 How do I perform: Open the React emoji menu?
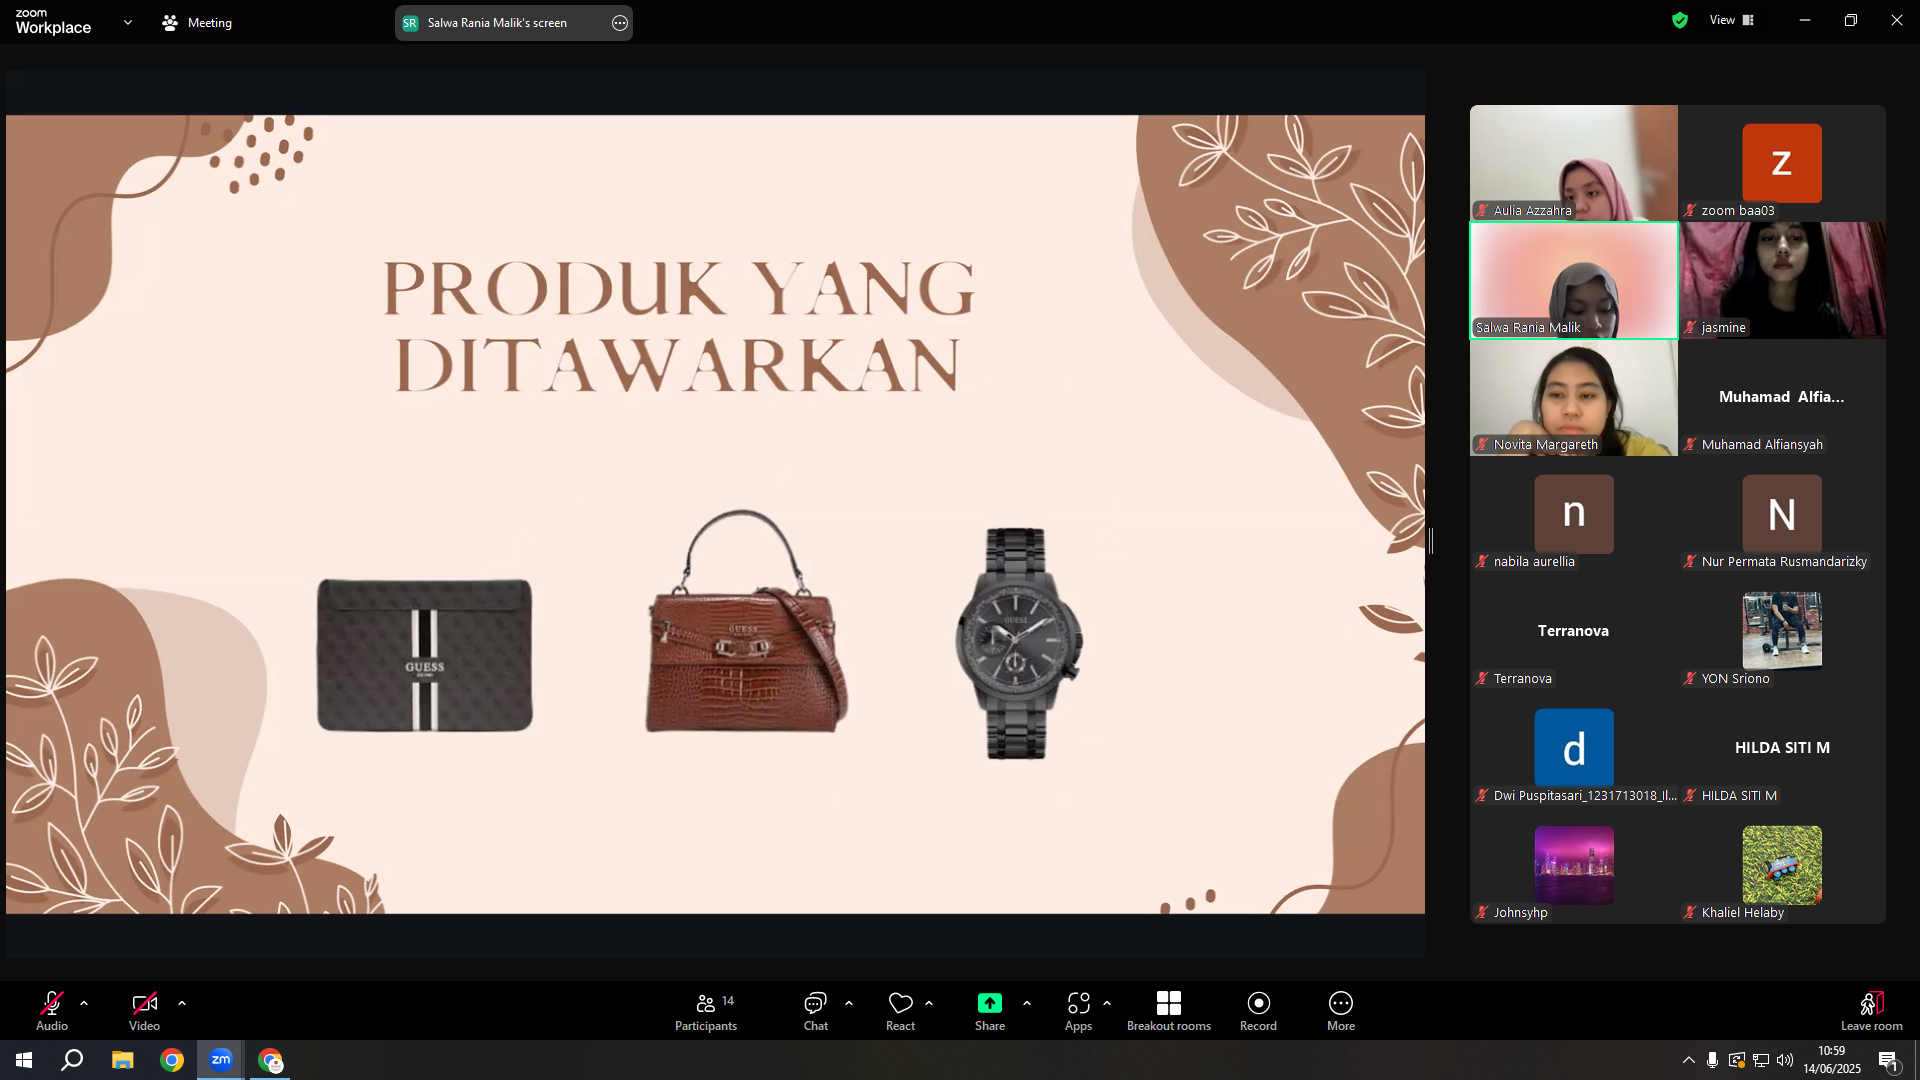[900, 1010]
